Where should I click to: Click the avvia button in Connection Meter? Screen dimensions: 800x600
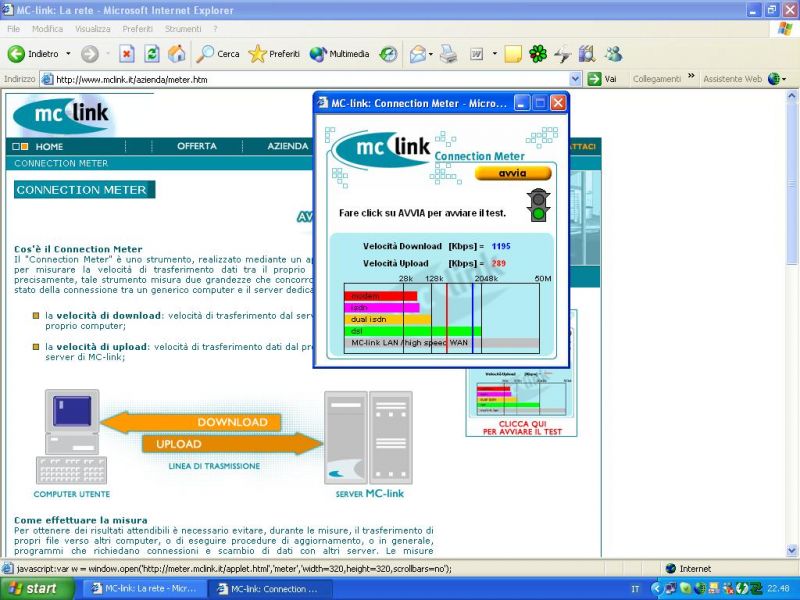click(x=513, y=173)
